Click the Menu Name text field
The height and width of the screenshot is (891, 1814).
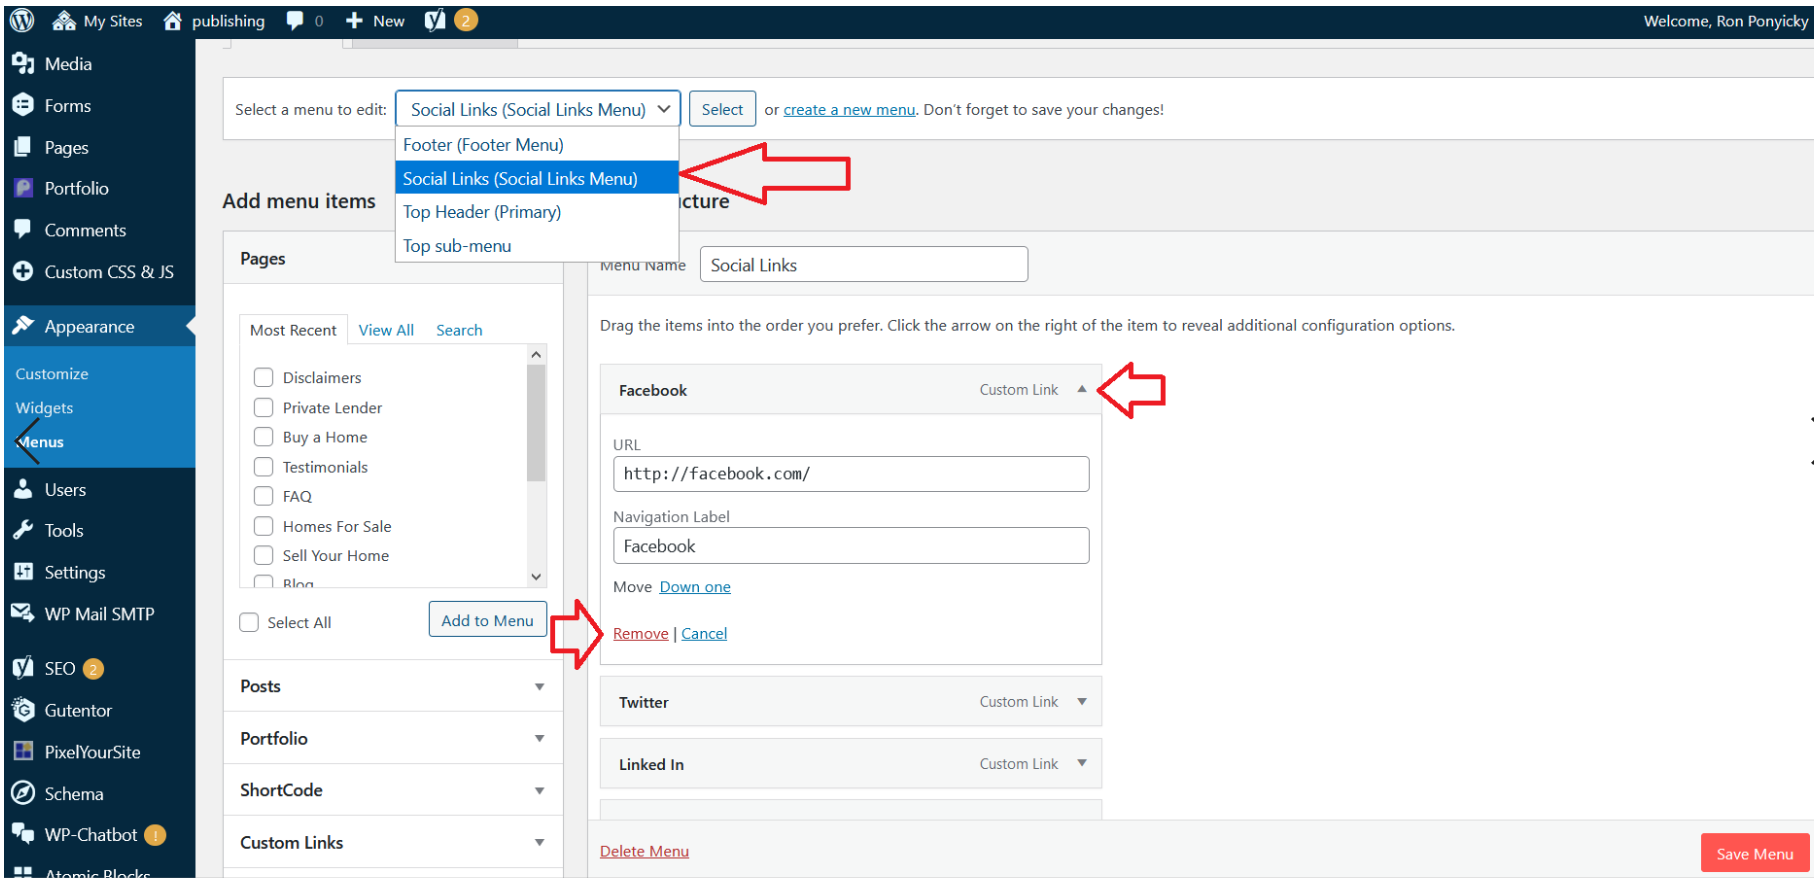click(864, 264)
